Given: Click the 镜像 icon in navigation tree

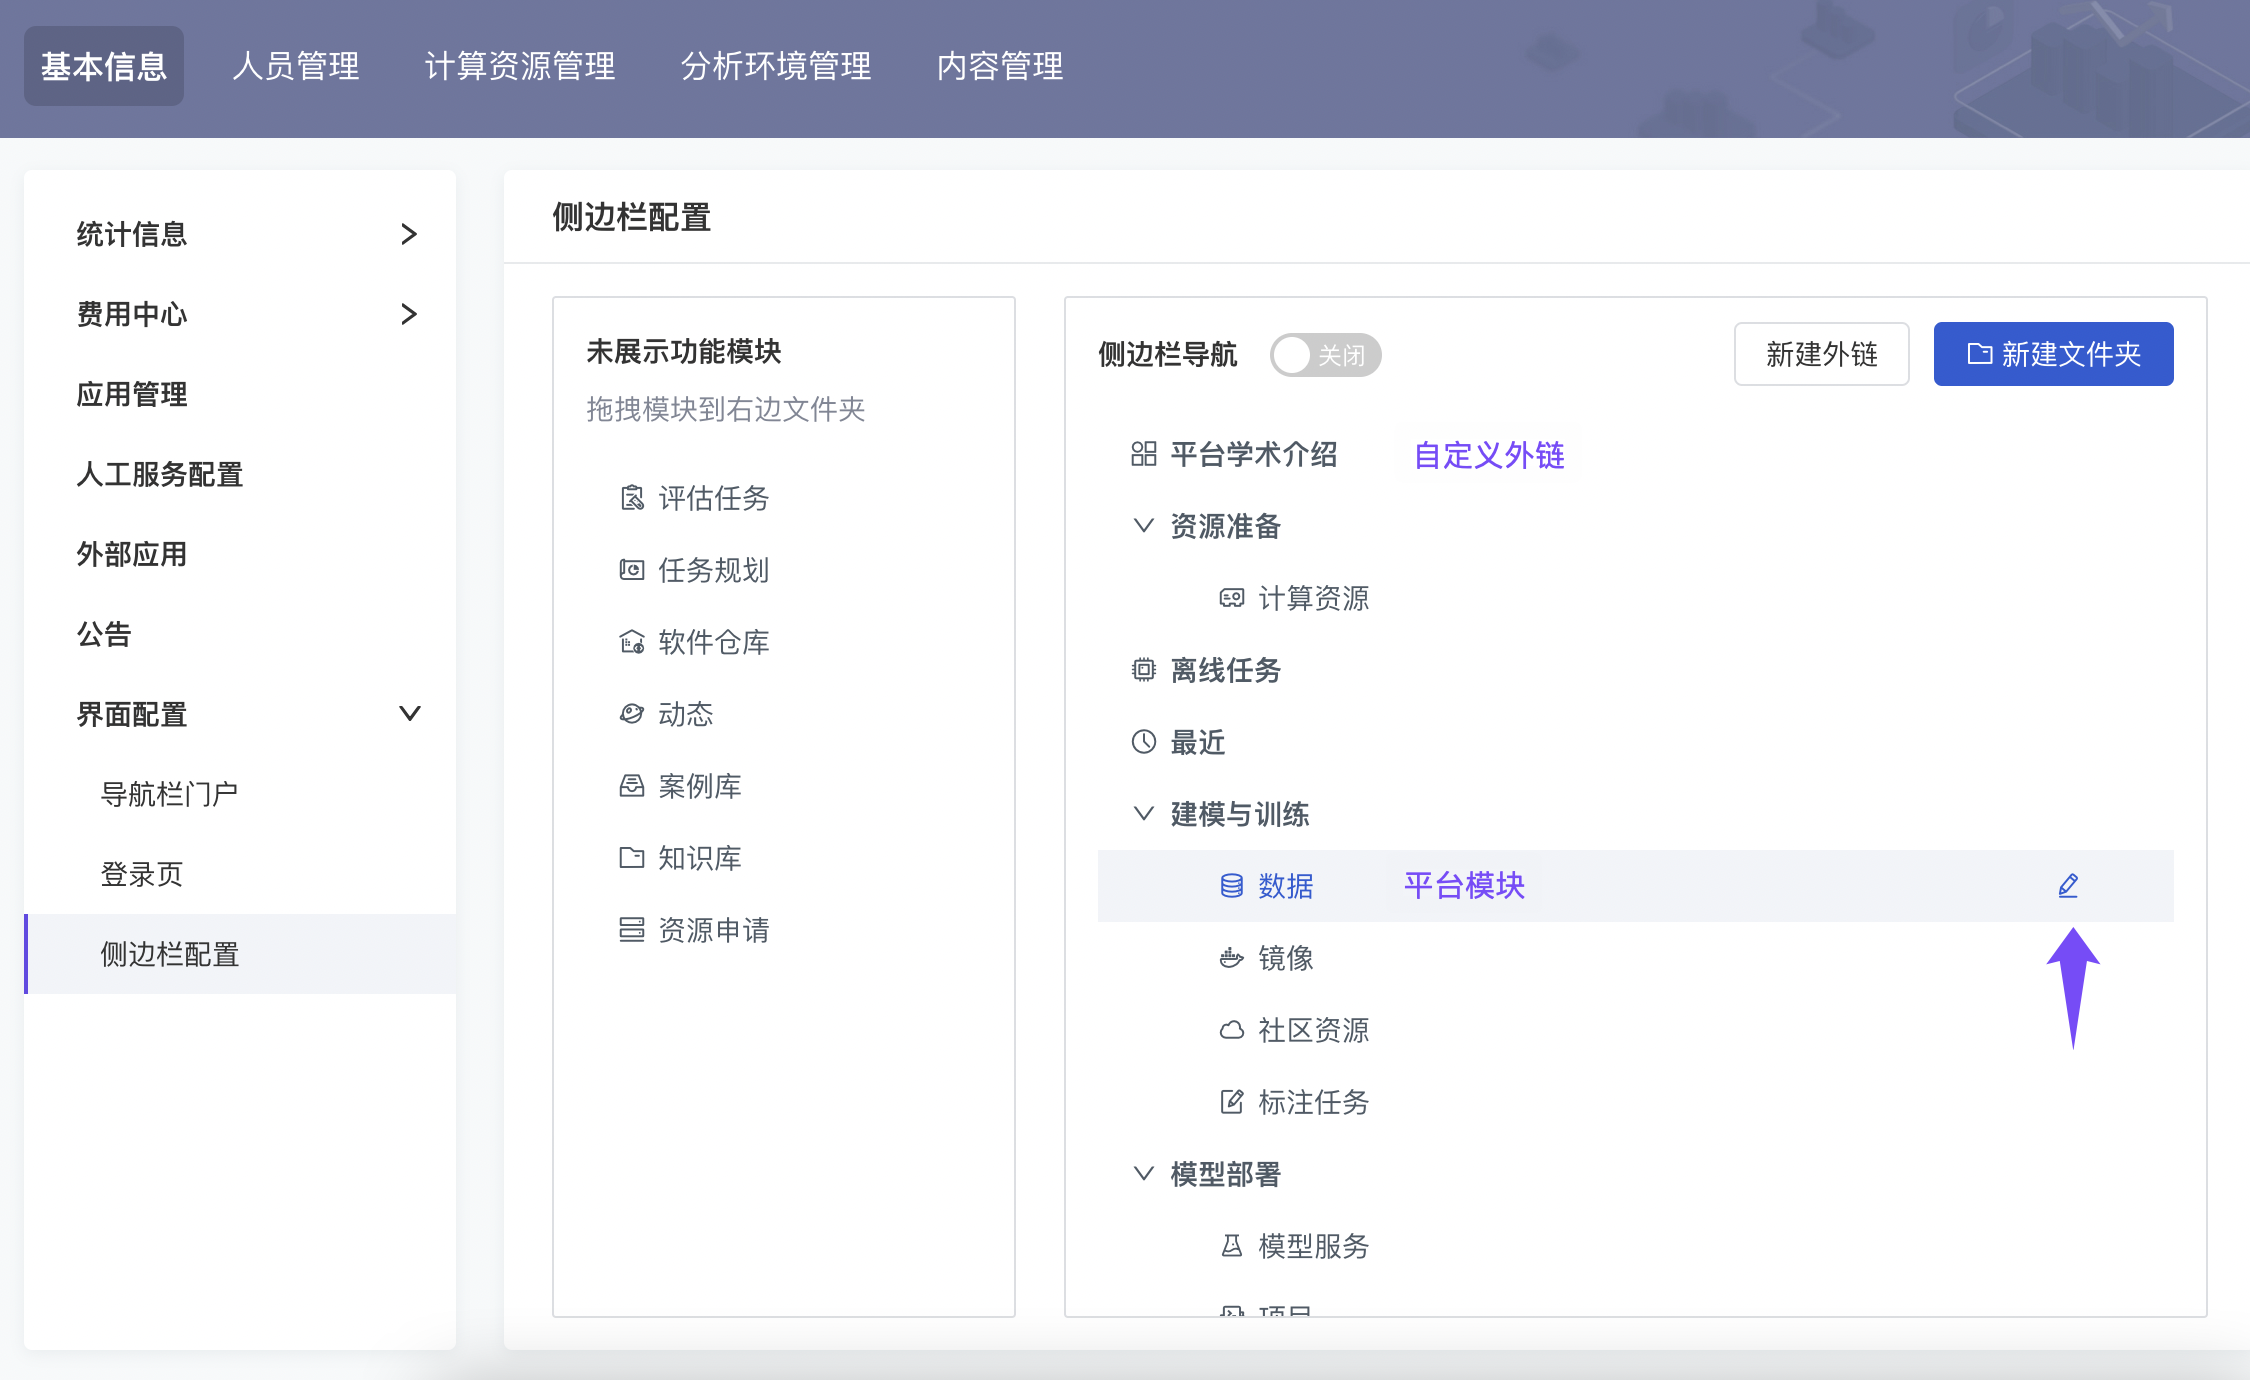Looking at the screenshot, I should (1232, 958).
